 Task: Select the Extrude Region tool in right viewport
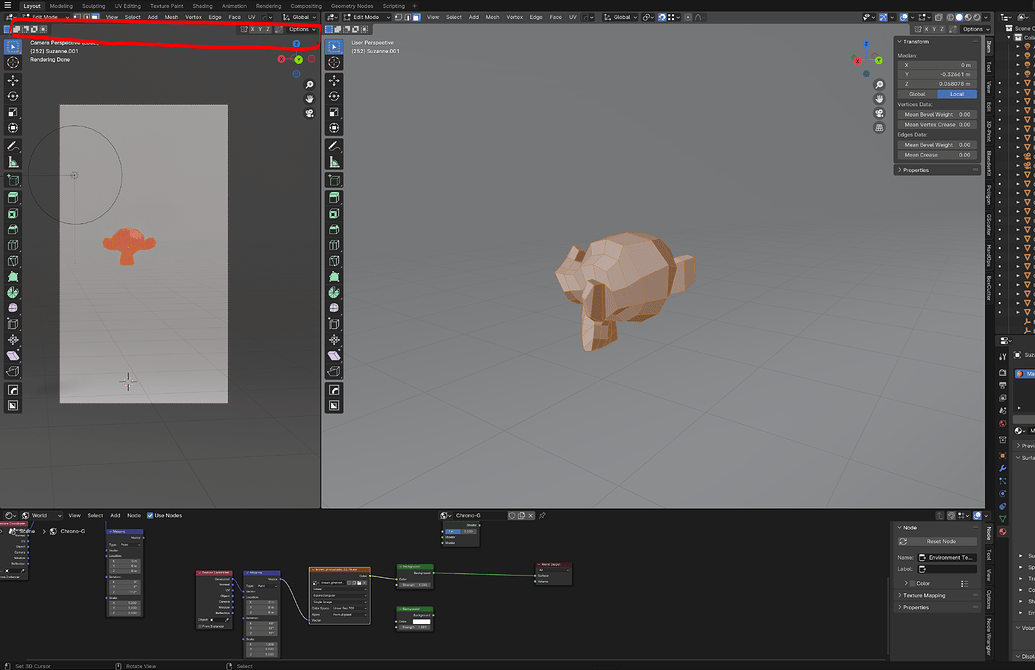334,197
